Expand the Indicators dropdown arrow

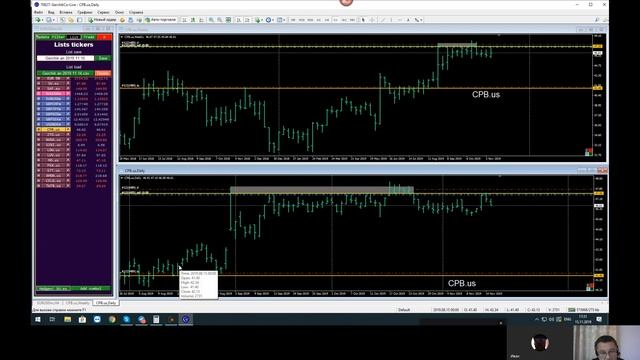point(262,20)
